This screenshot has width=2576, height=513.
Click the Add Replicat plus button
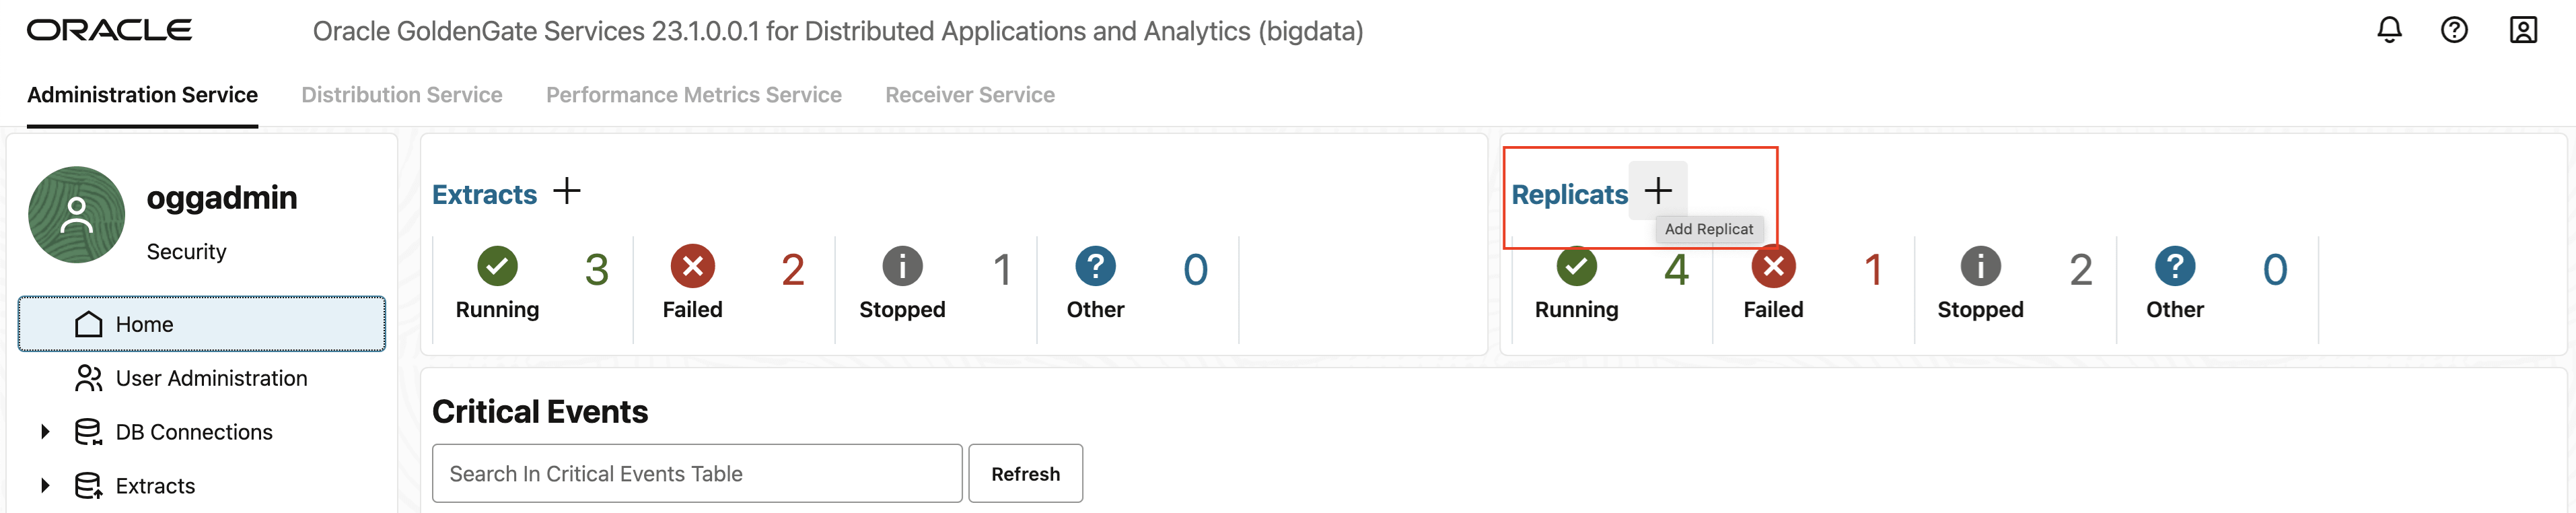tap(1659, 190)
